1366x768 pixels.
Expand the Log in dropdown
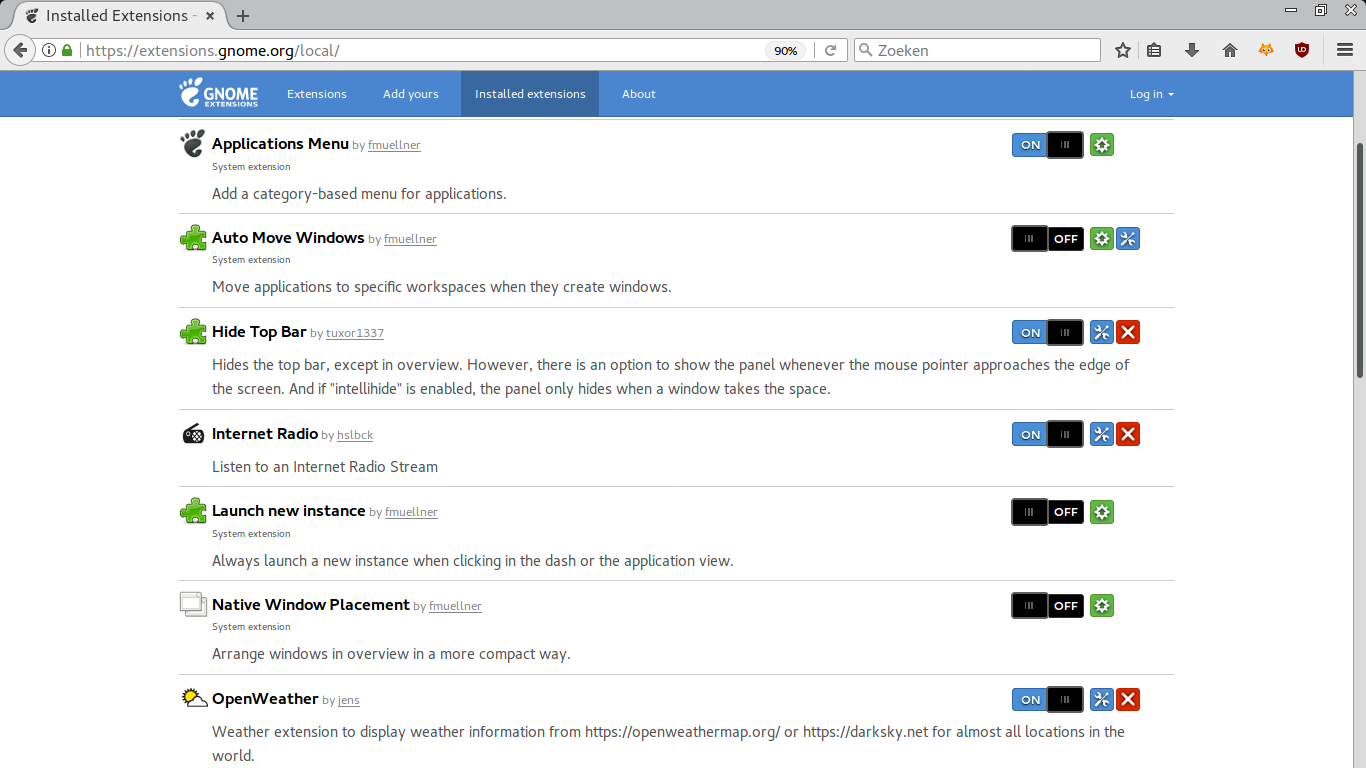1151,94
